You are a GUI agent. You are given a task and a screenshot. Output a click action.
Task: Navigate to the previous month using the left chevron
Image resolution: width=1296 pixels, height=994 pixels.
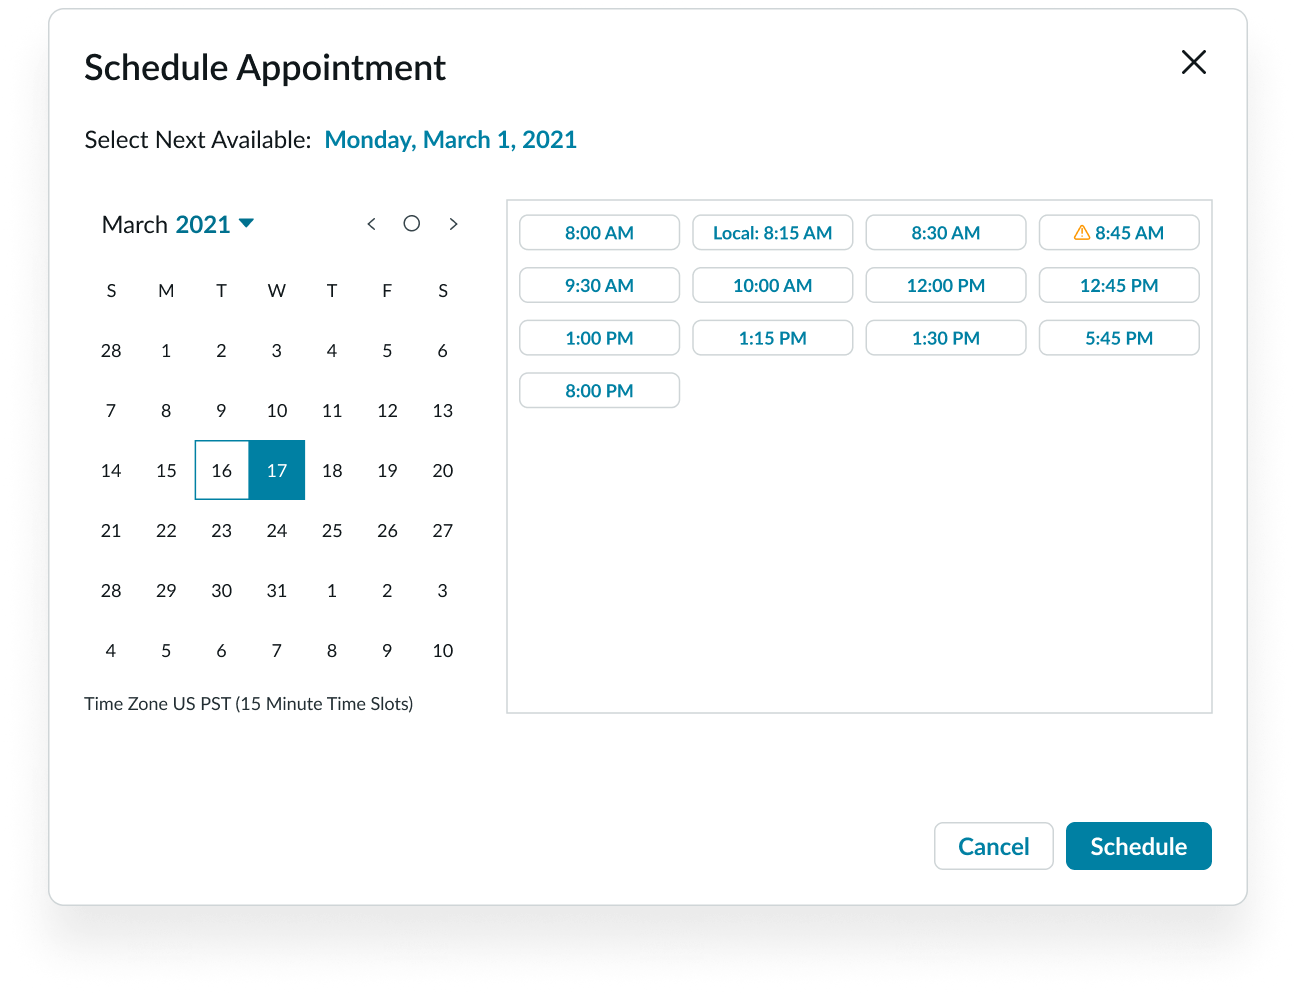371,224
